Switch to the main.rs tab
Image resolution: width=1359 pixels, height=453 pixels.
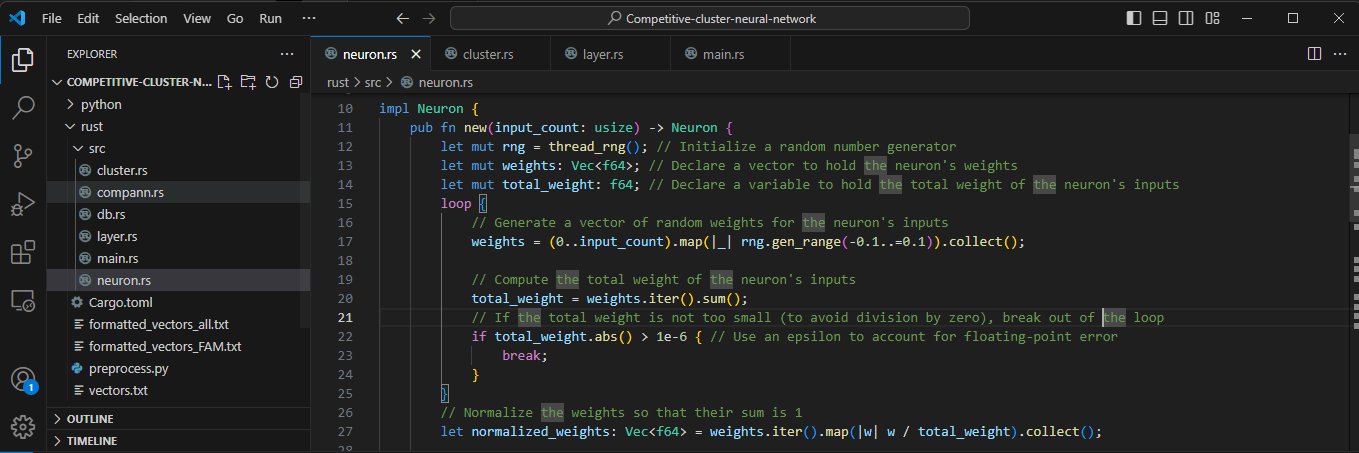pos(730,54)
